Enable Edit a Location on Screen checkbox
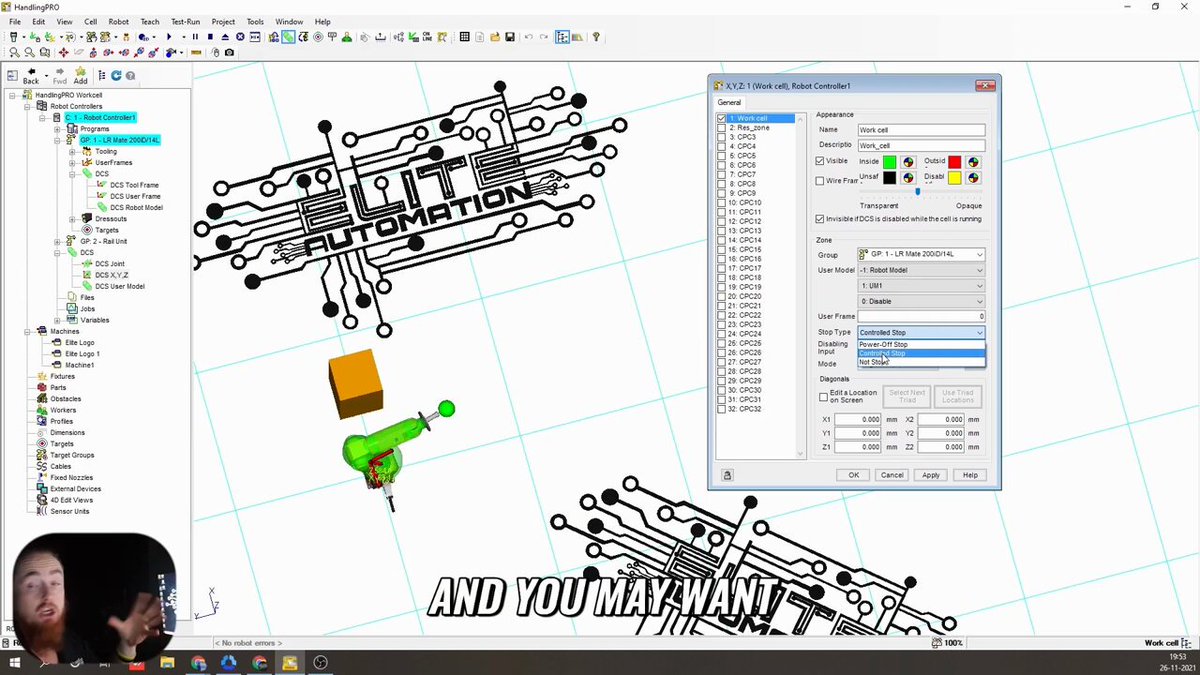The height and width of the screenshot is (675, 1200). 824,396
